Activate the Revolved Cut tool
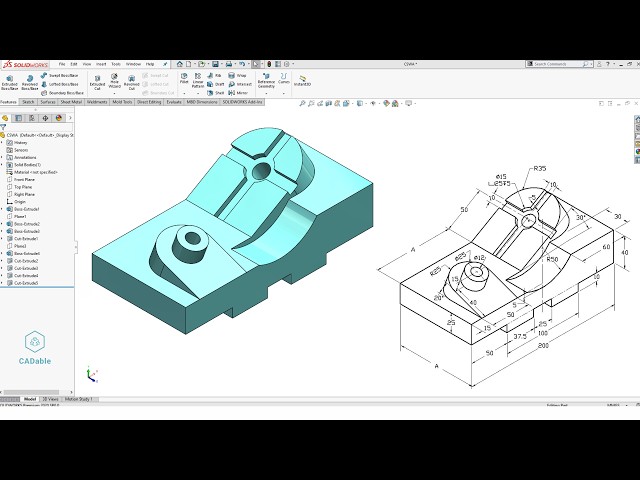640x480 pixels. coord(131,82)
